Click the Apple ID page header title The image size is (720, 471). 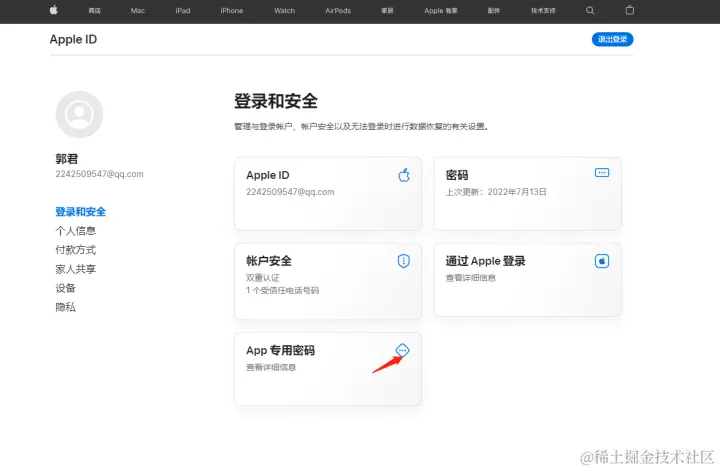(73, 39)
